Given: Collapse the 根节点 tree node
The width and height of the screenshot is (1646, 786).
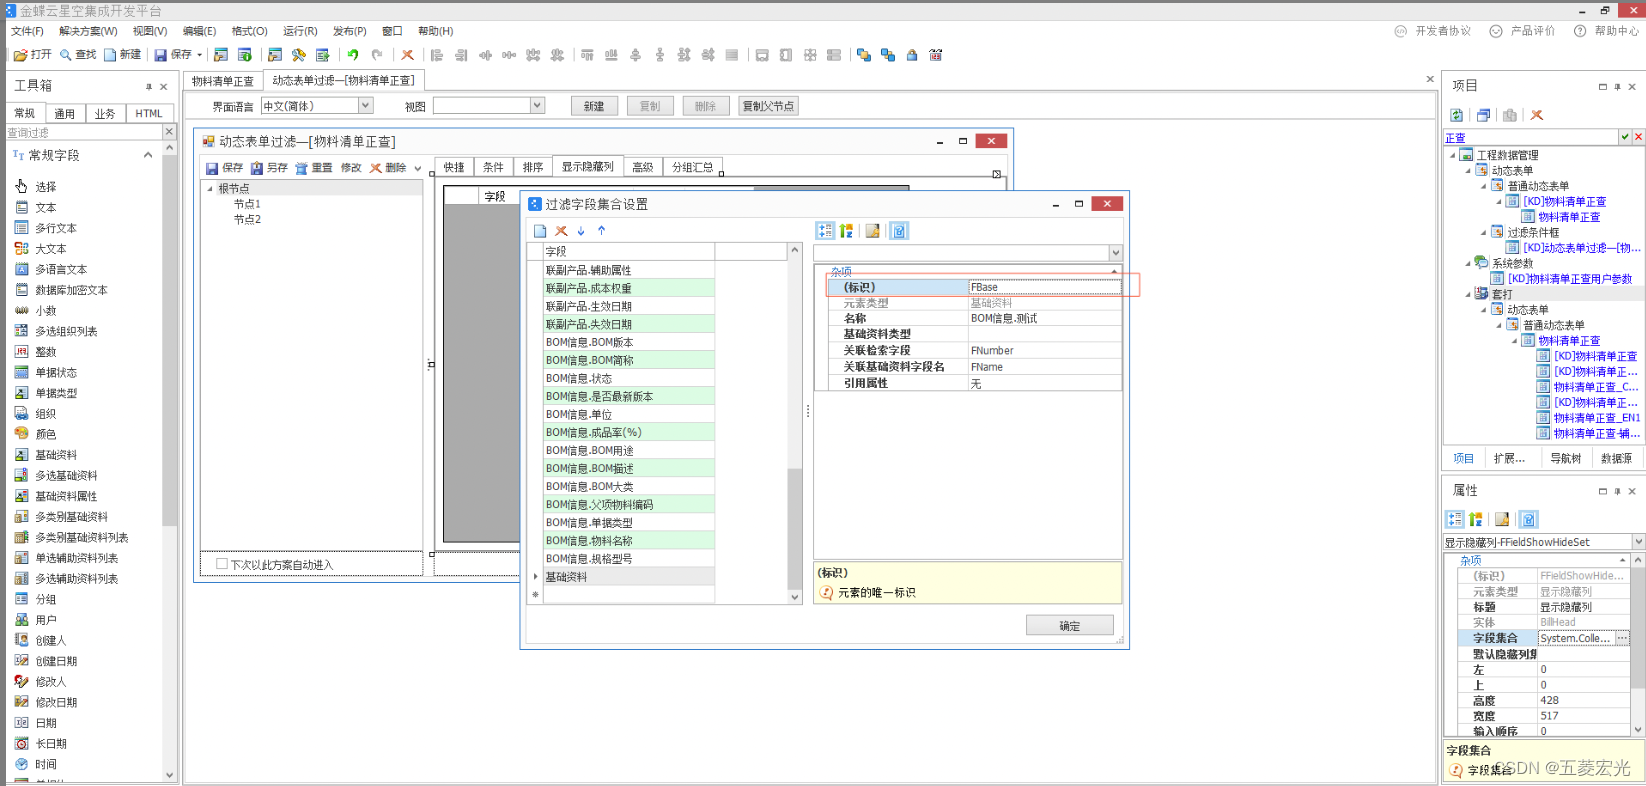Looking at the screenshot, I should tap(210, 188).
